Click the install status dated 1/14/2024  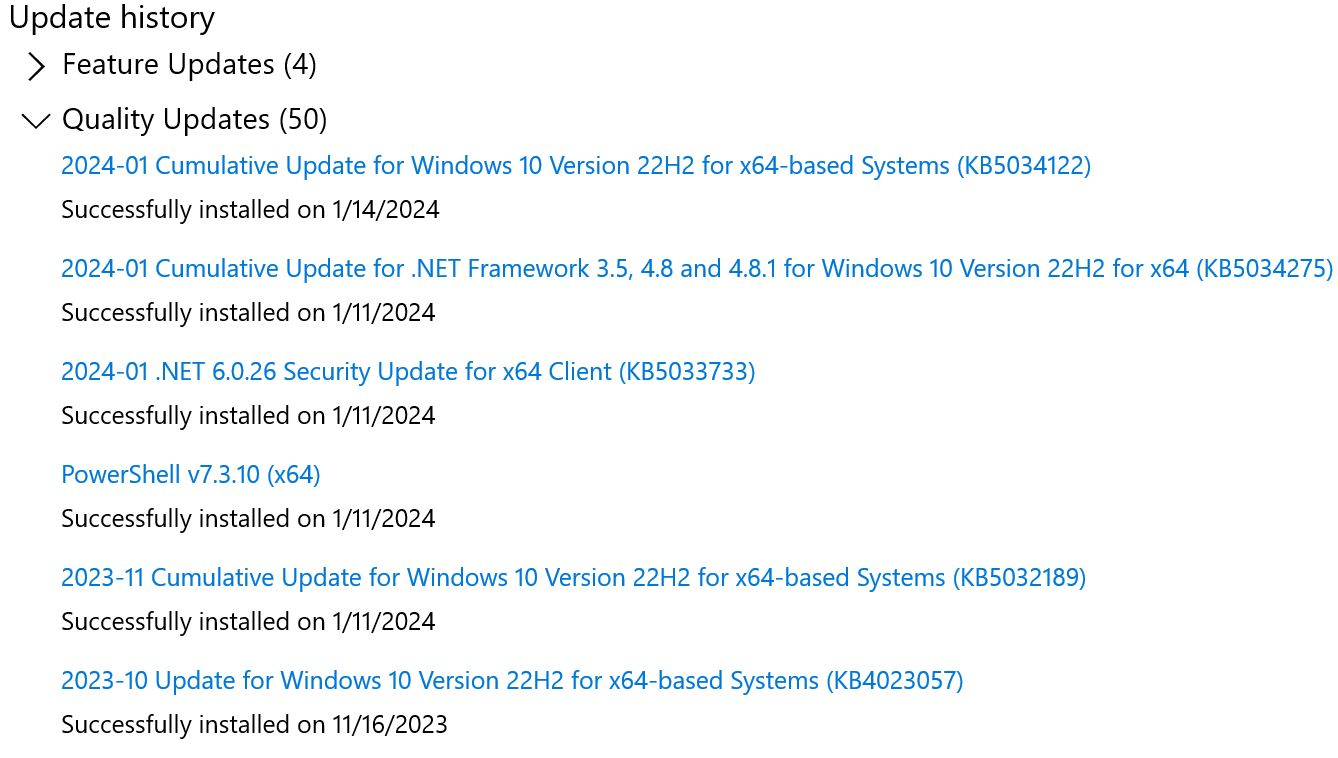[250, 210]
